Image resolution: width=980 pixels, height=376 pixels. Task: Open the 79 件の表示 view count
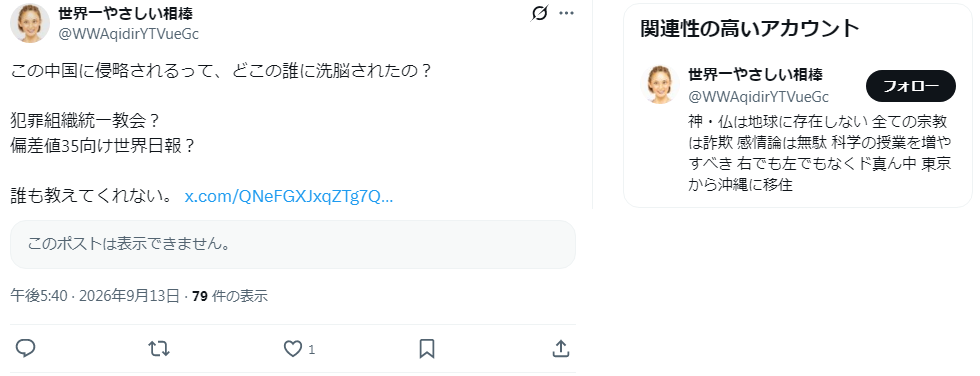click(230, 295)
